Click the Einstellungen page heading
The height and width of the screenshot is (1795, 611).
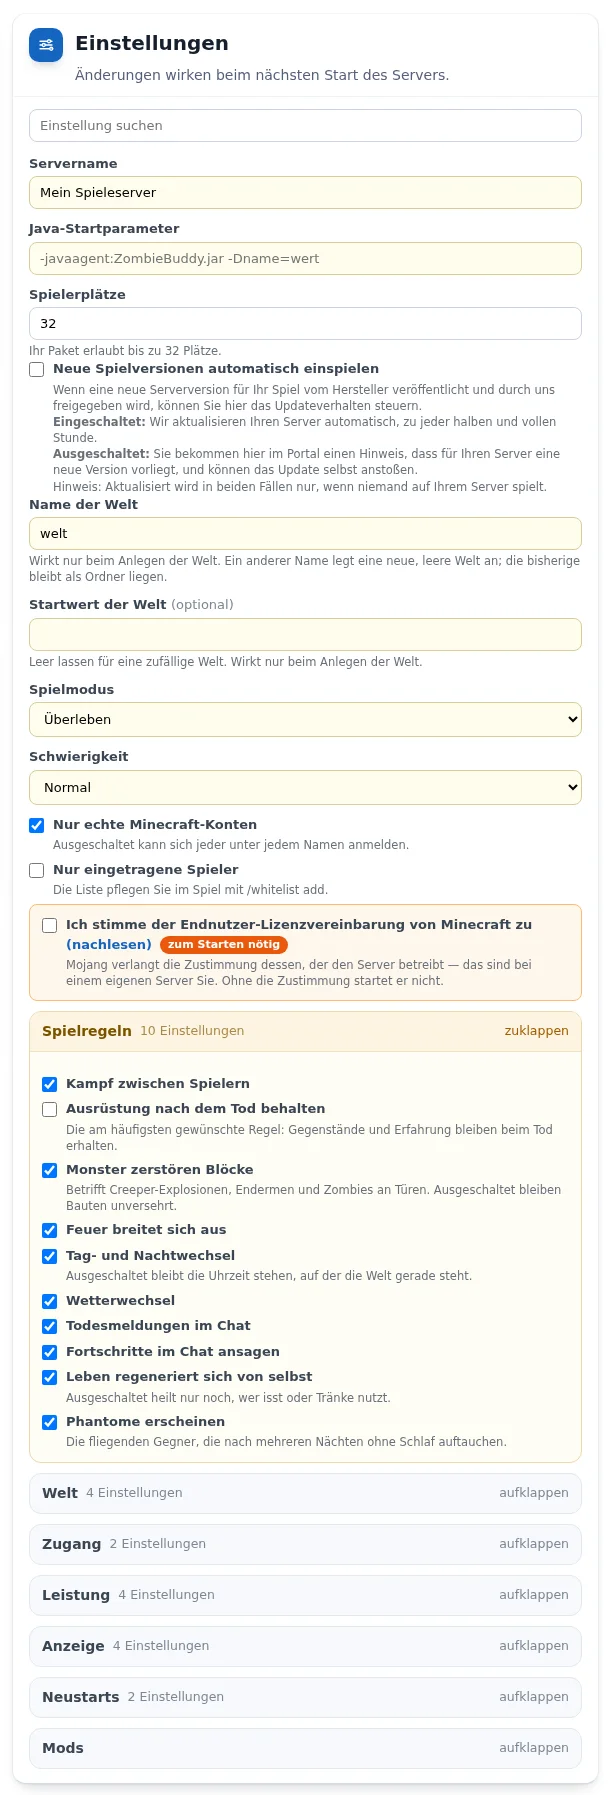[x=152, y=43]
